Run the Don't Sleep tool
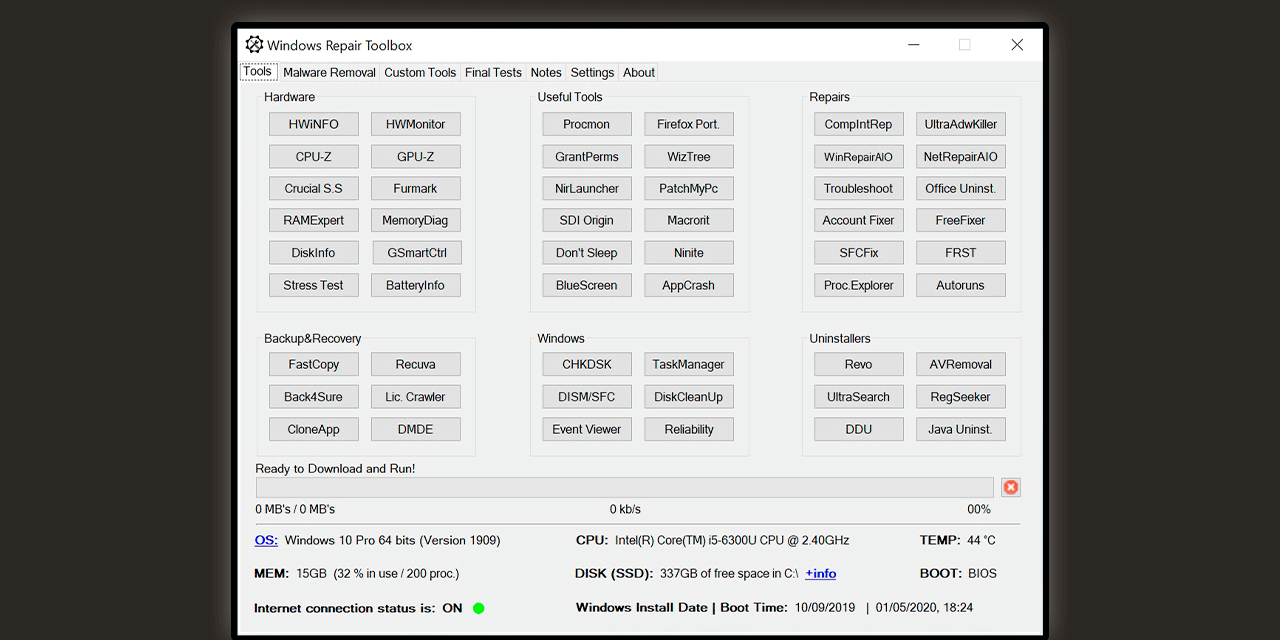 click(587, 252)
